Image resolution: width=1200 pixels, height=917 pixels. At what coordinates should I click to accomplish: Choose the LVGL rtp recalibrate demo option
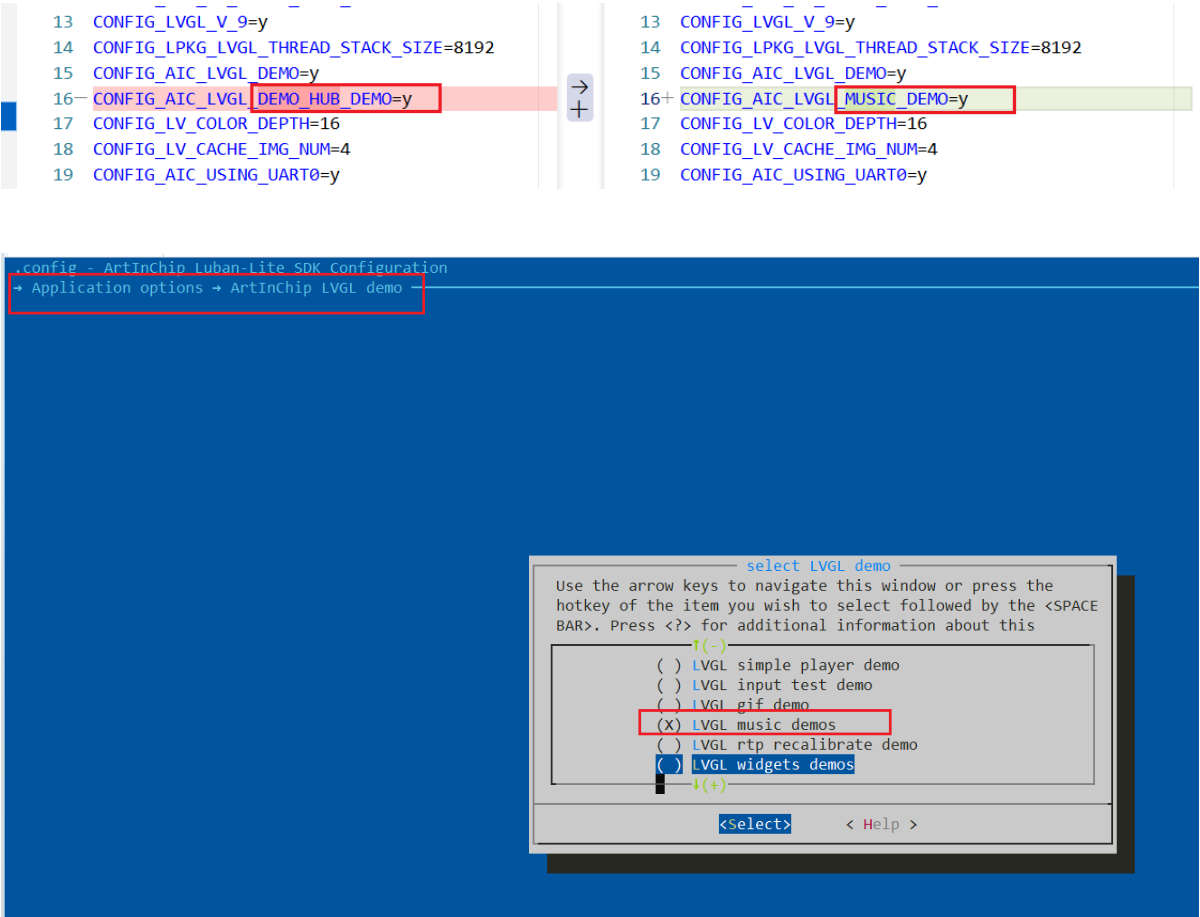(x=787, y=745)
